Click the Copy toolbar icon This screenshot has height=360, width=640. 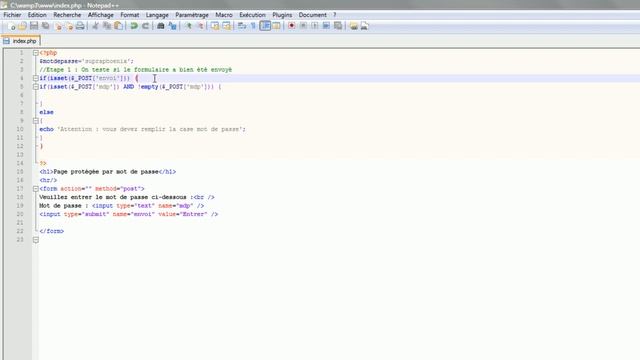click(107, 26)
